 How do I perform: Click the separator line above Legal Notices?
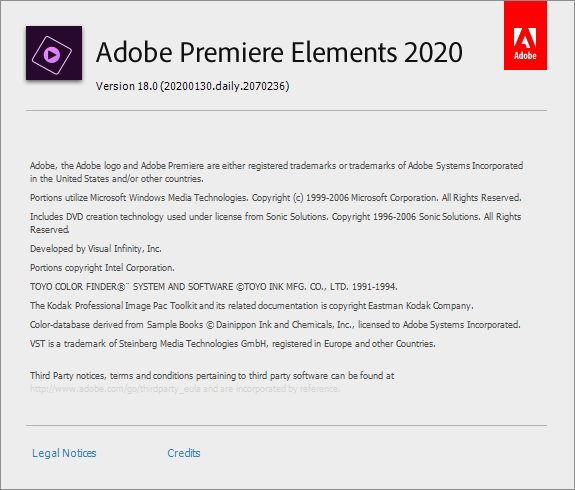point(286,425)
